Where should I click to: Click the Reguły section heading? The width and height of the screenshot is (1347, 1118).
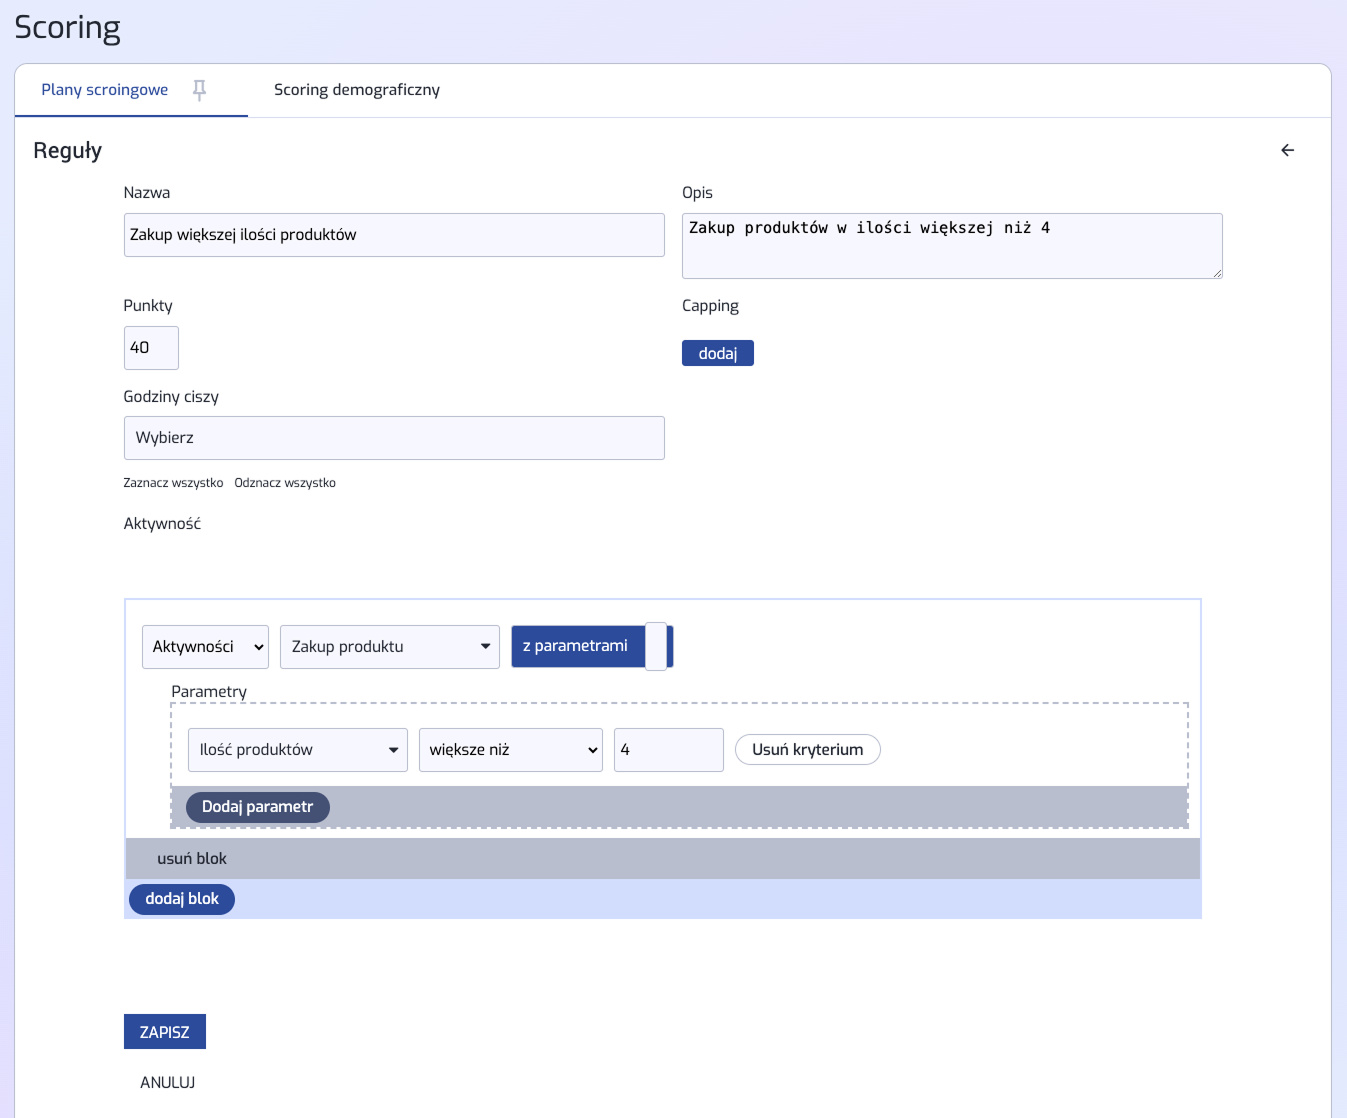pyautogui.click(x=68, y=151)
